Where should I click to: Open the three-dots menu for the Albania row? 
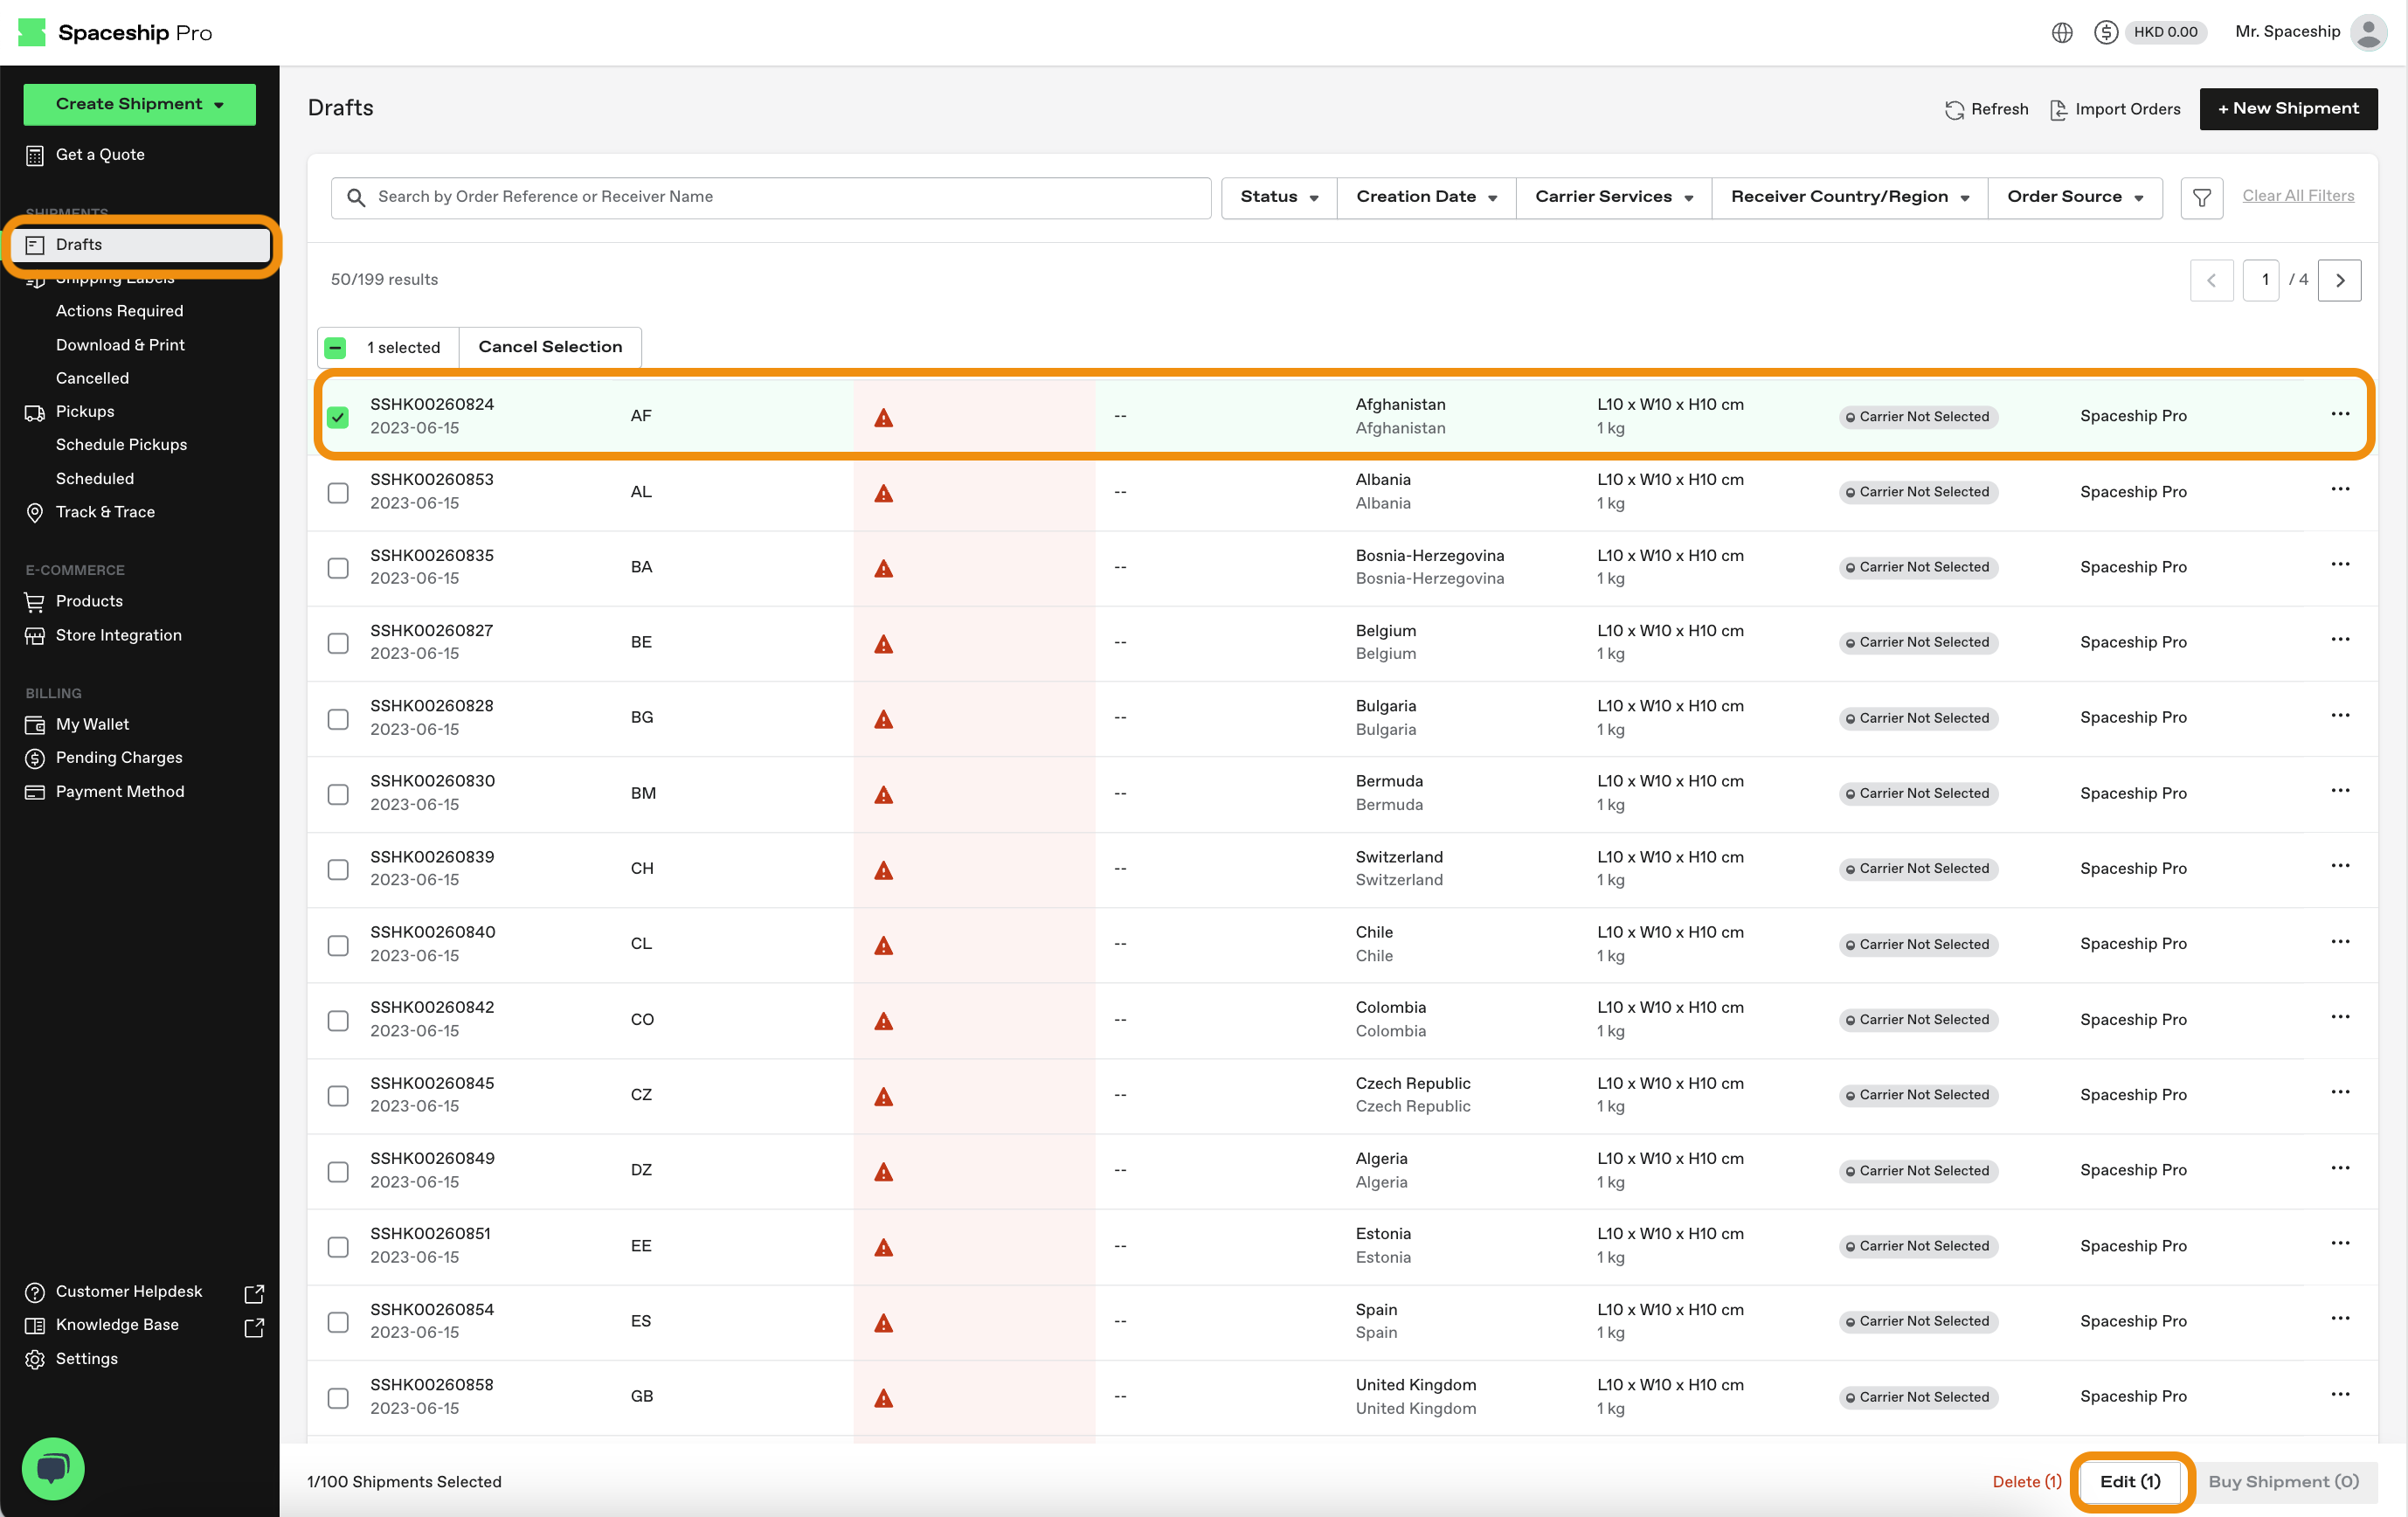click(x=2339, y=490)
